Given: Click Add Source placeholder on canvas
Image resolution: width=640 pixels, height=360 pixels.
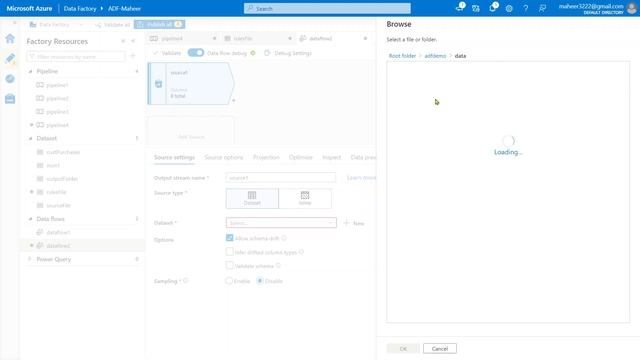Looking at the screenshot, I should 191,137.
